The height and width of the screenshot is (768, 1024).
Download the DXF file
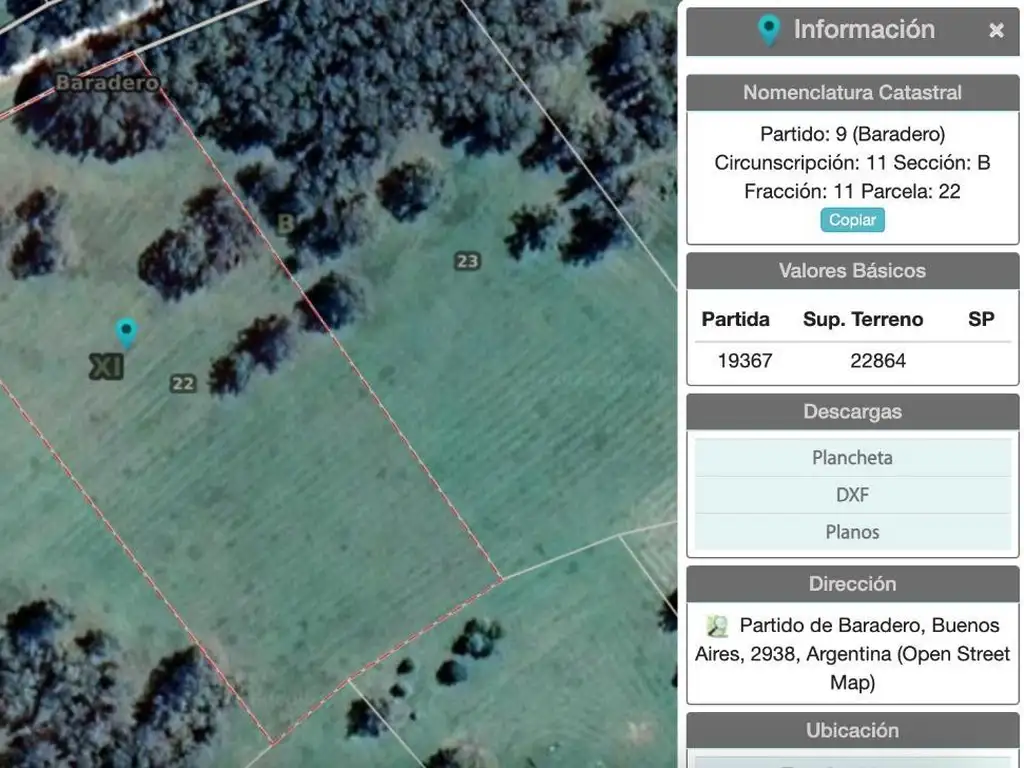point(852,495)
